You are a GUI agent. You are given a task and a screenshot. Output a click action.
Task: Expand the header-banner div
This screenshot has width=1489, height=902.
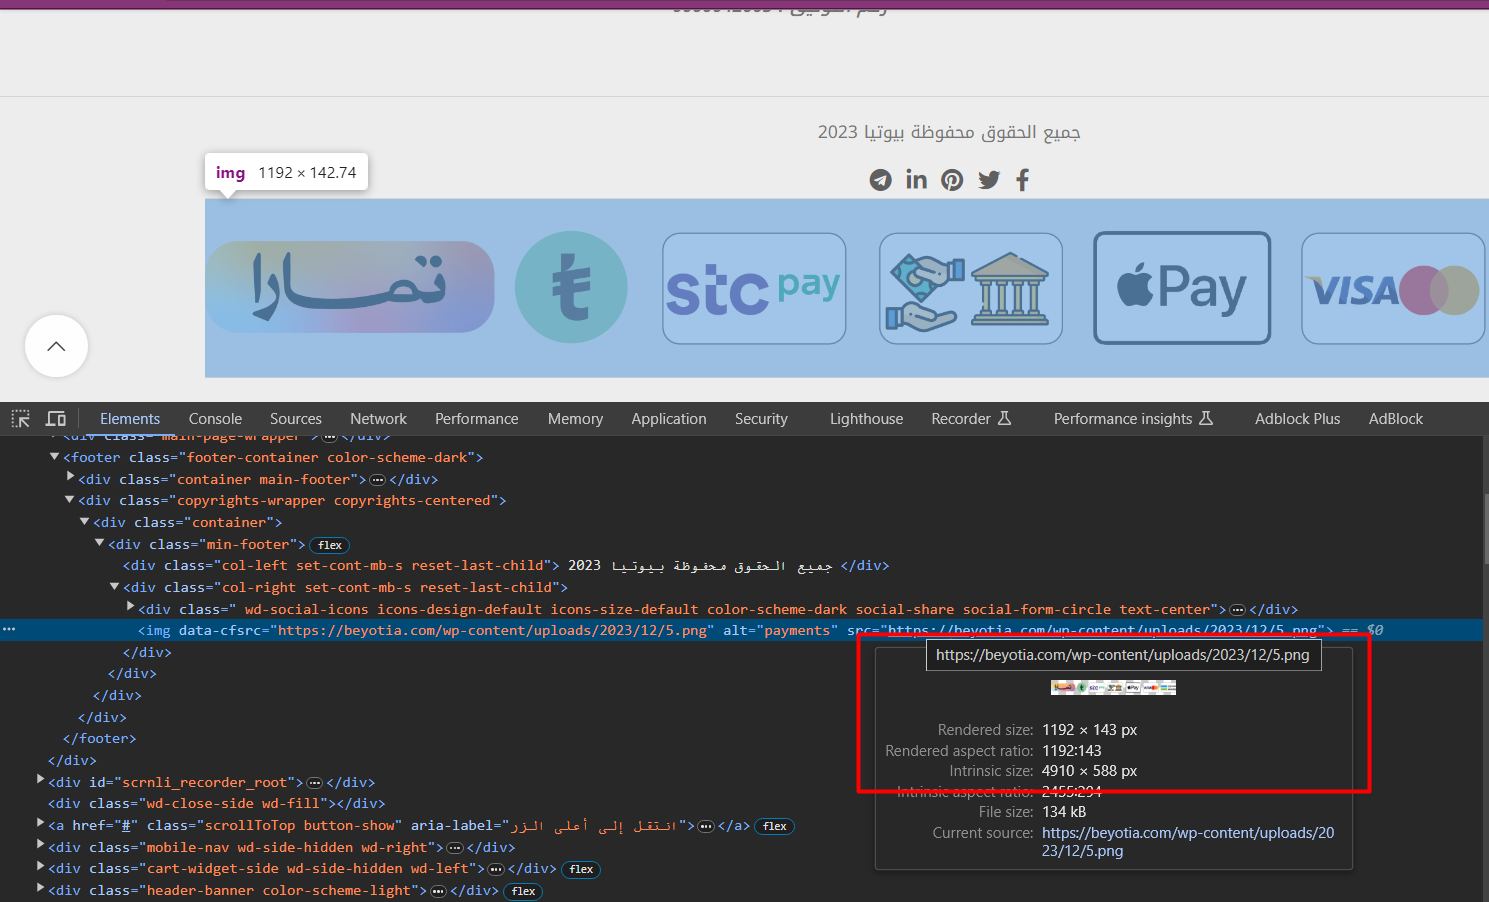tap(40, 889)
